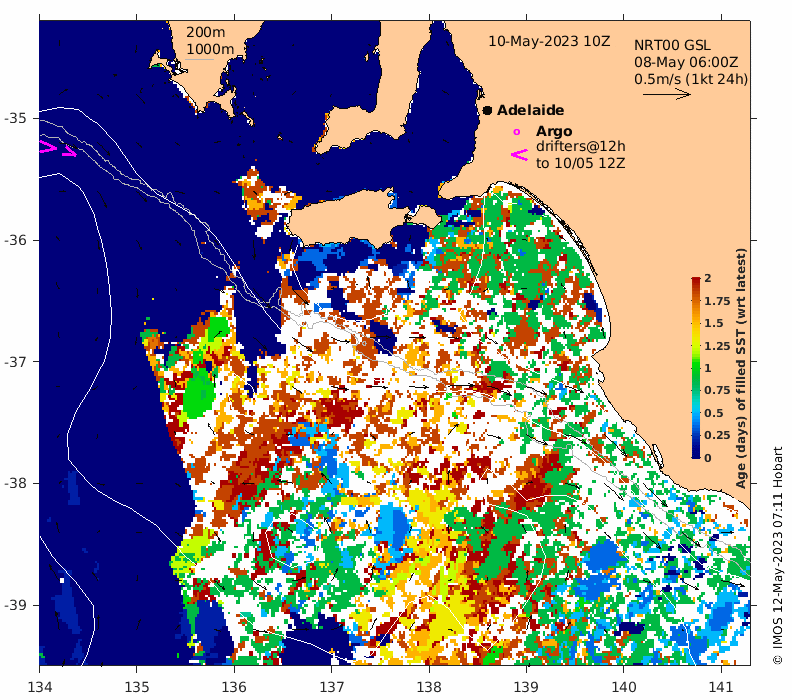Click the 'Argo' legend label
Image resolution: width=792 pixels, height=700 pixels.
click(x=554, y=131)
